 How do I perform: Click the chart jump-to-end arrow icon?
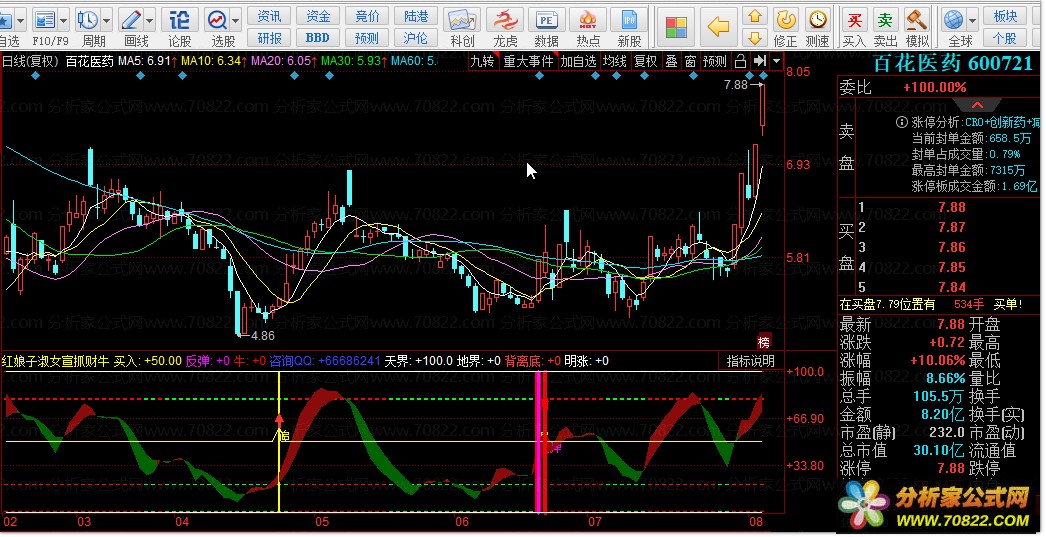click(x=759, y=61)
